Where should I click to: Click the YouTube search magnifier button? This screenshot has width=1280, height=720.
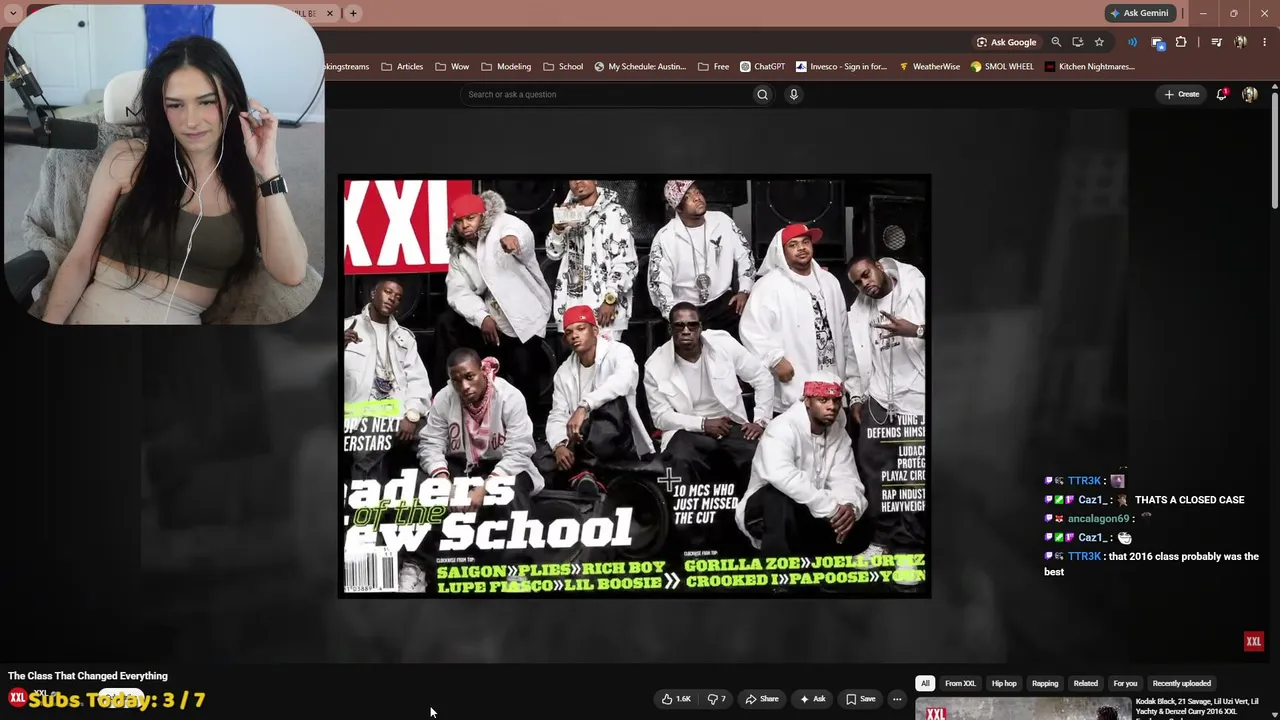point(762,94)
